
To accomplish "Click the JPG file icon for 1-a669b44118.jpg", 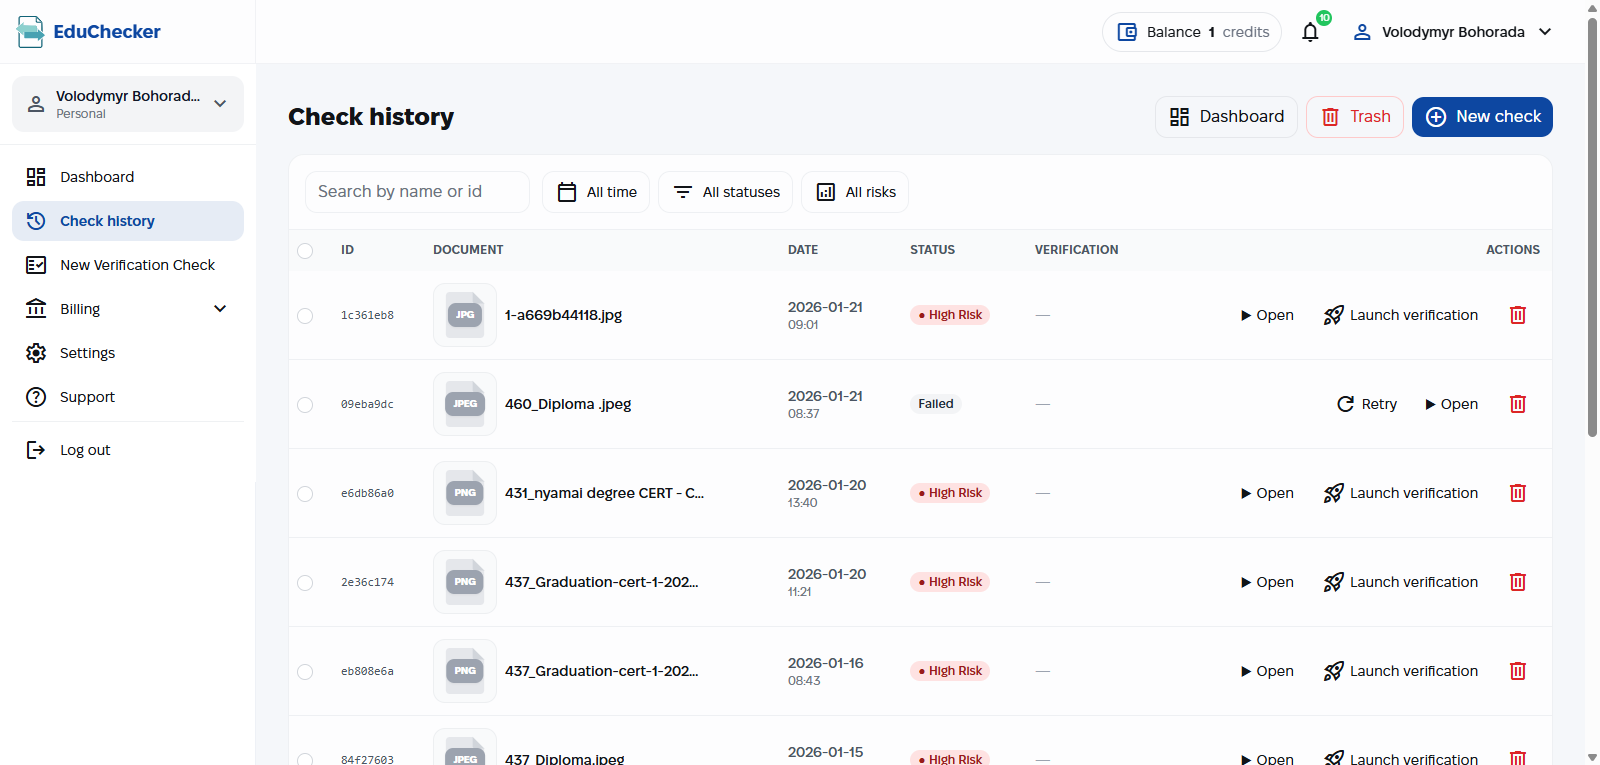I will (465, 315).
